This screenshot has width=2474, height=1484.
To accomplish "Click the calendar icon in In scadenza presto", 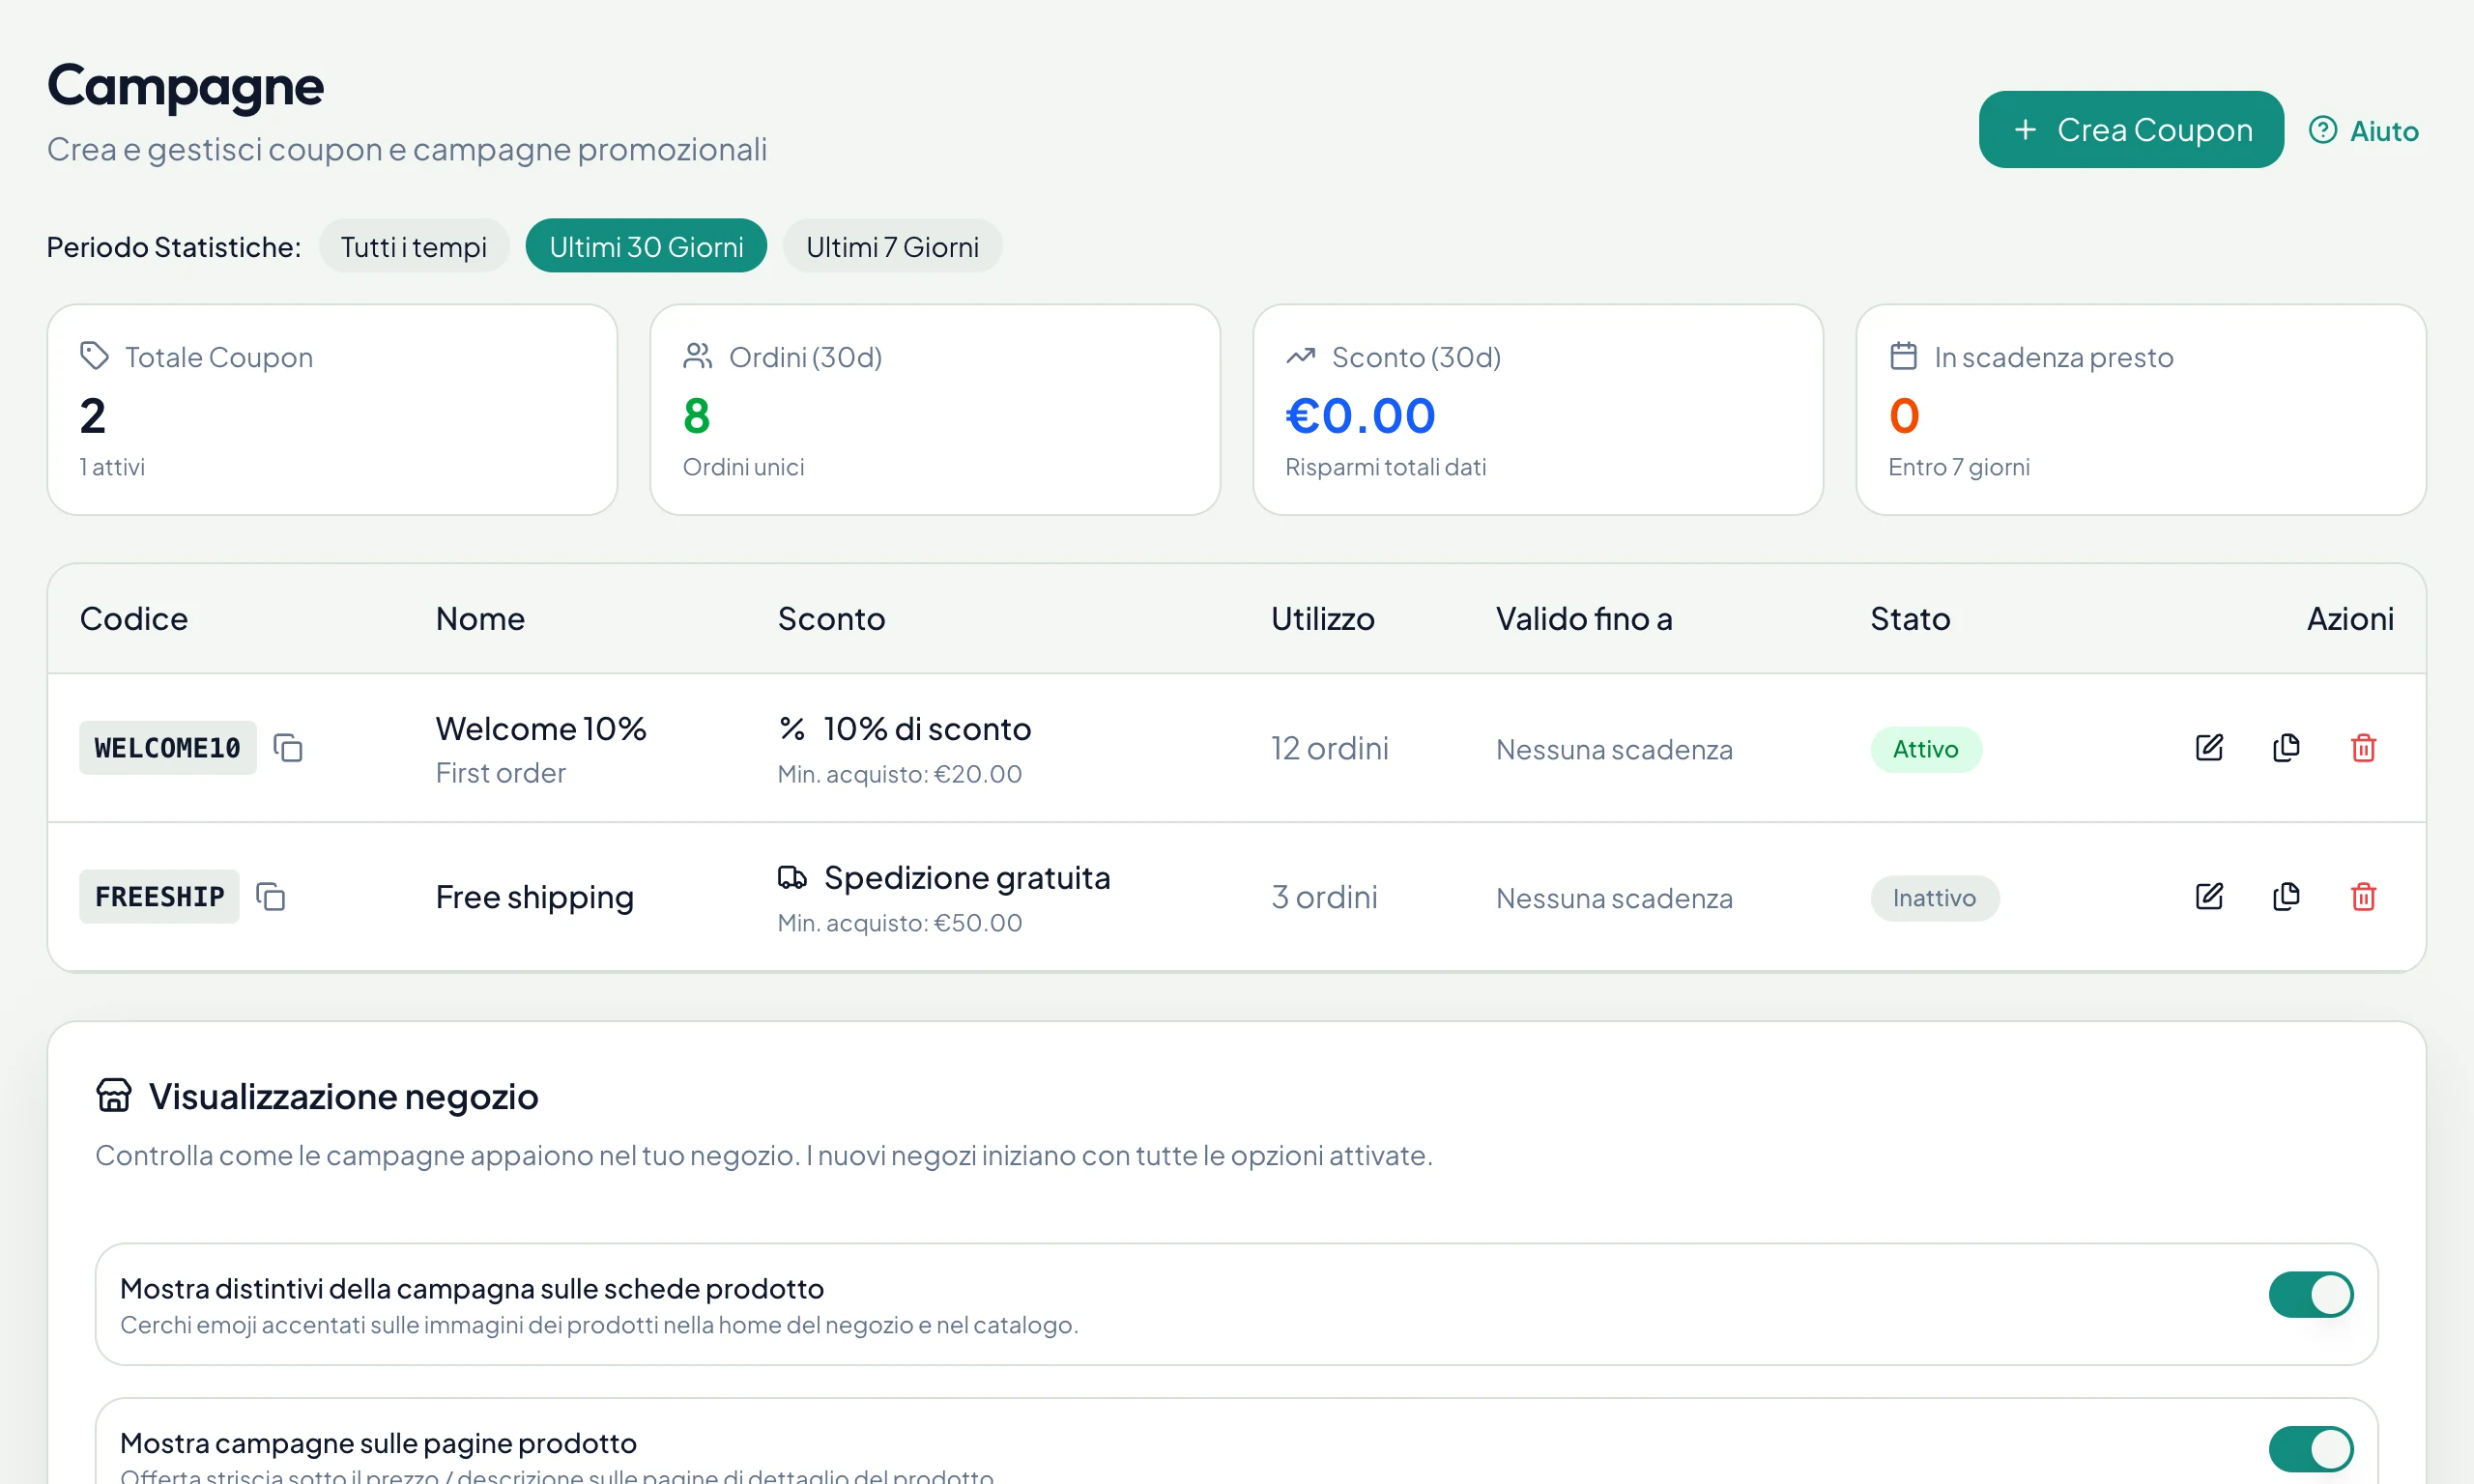I will tap(1903, 356).
